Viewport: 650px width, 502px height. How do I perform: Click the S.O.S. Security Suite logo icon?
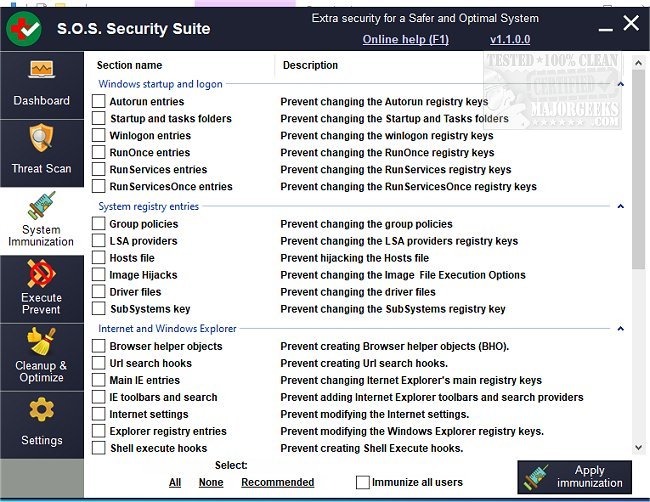[x=26, y=27]
